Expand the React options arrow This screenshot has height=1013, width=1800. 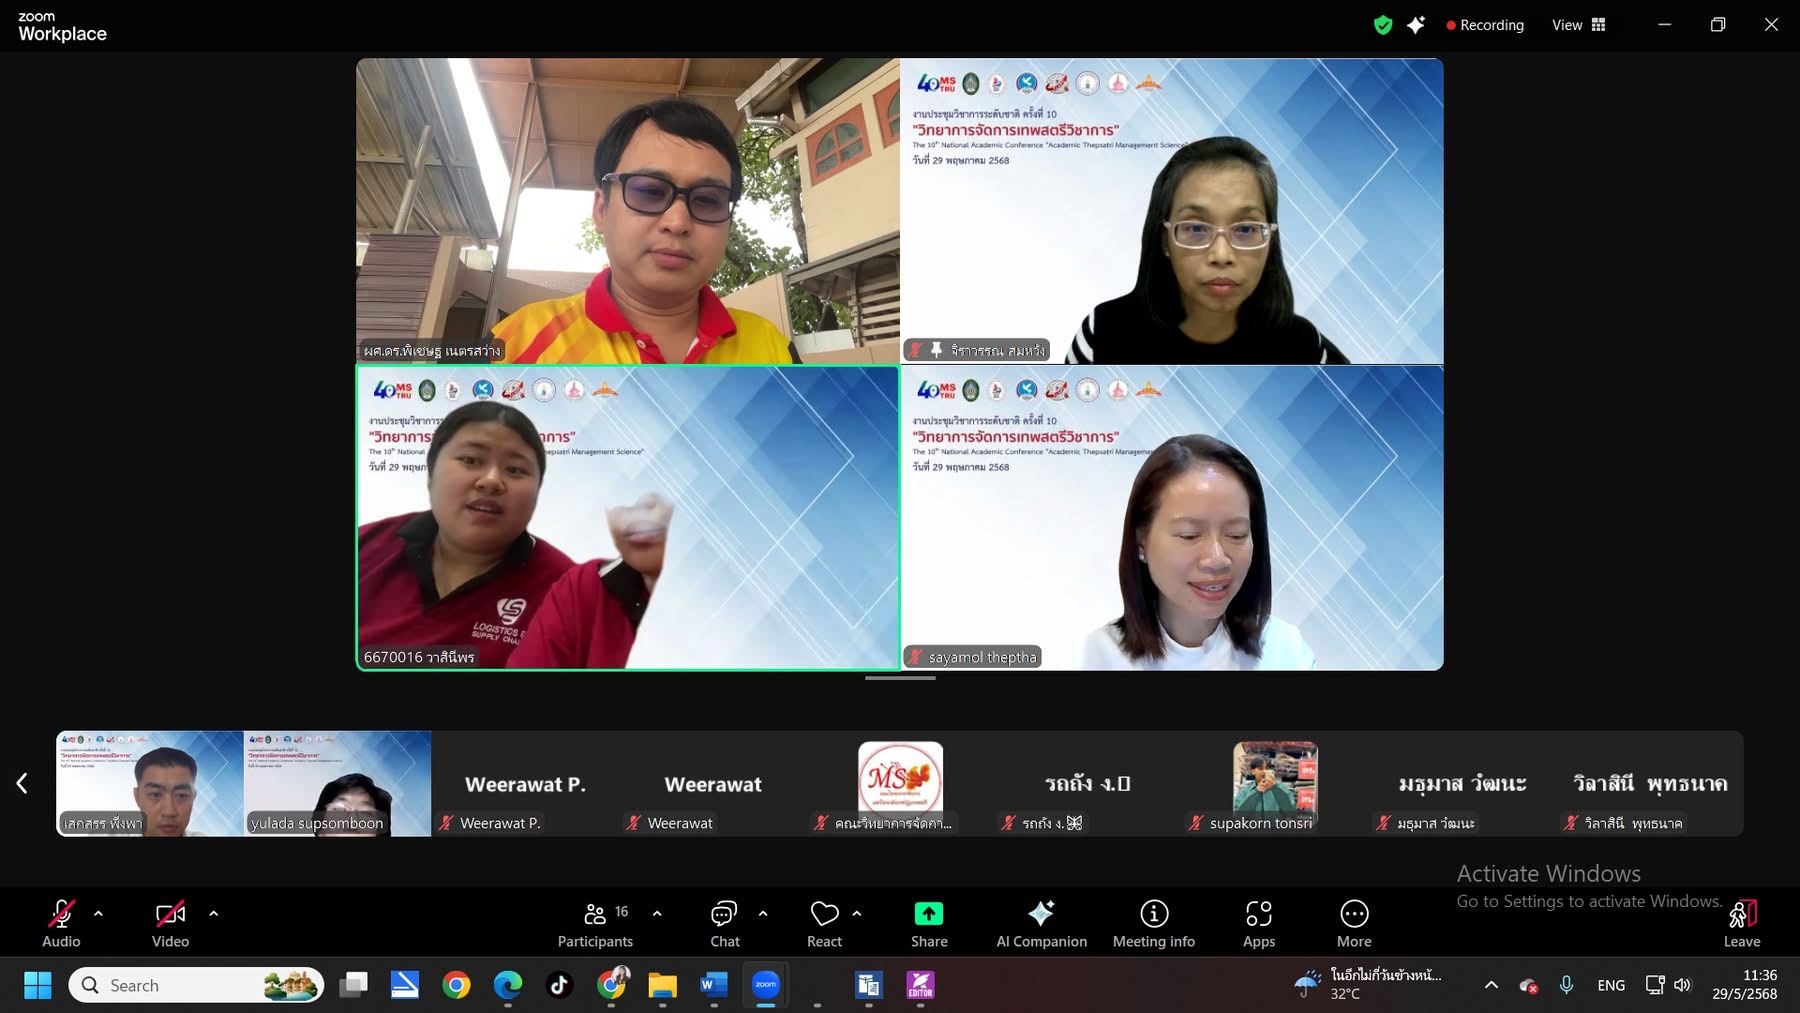[x=857, y=913]
